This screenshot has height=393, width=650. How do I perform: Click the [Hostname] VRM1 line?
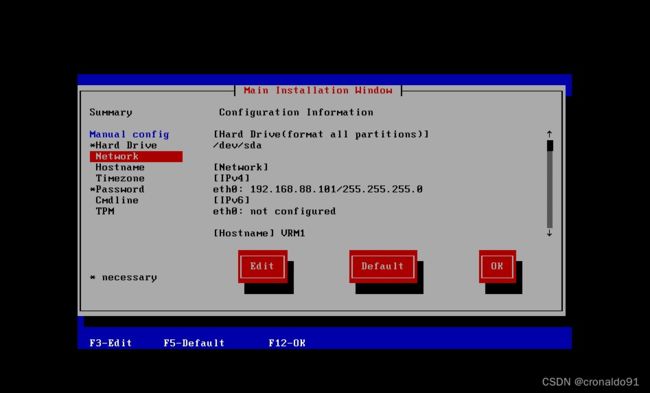[259, 233]
